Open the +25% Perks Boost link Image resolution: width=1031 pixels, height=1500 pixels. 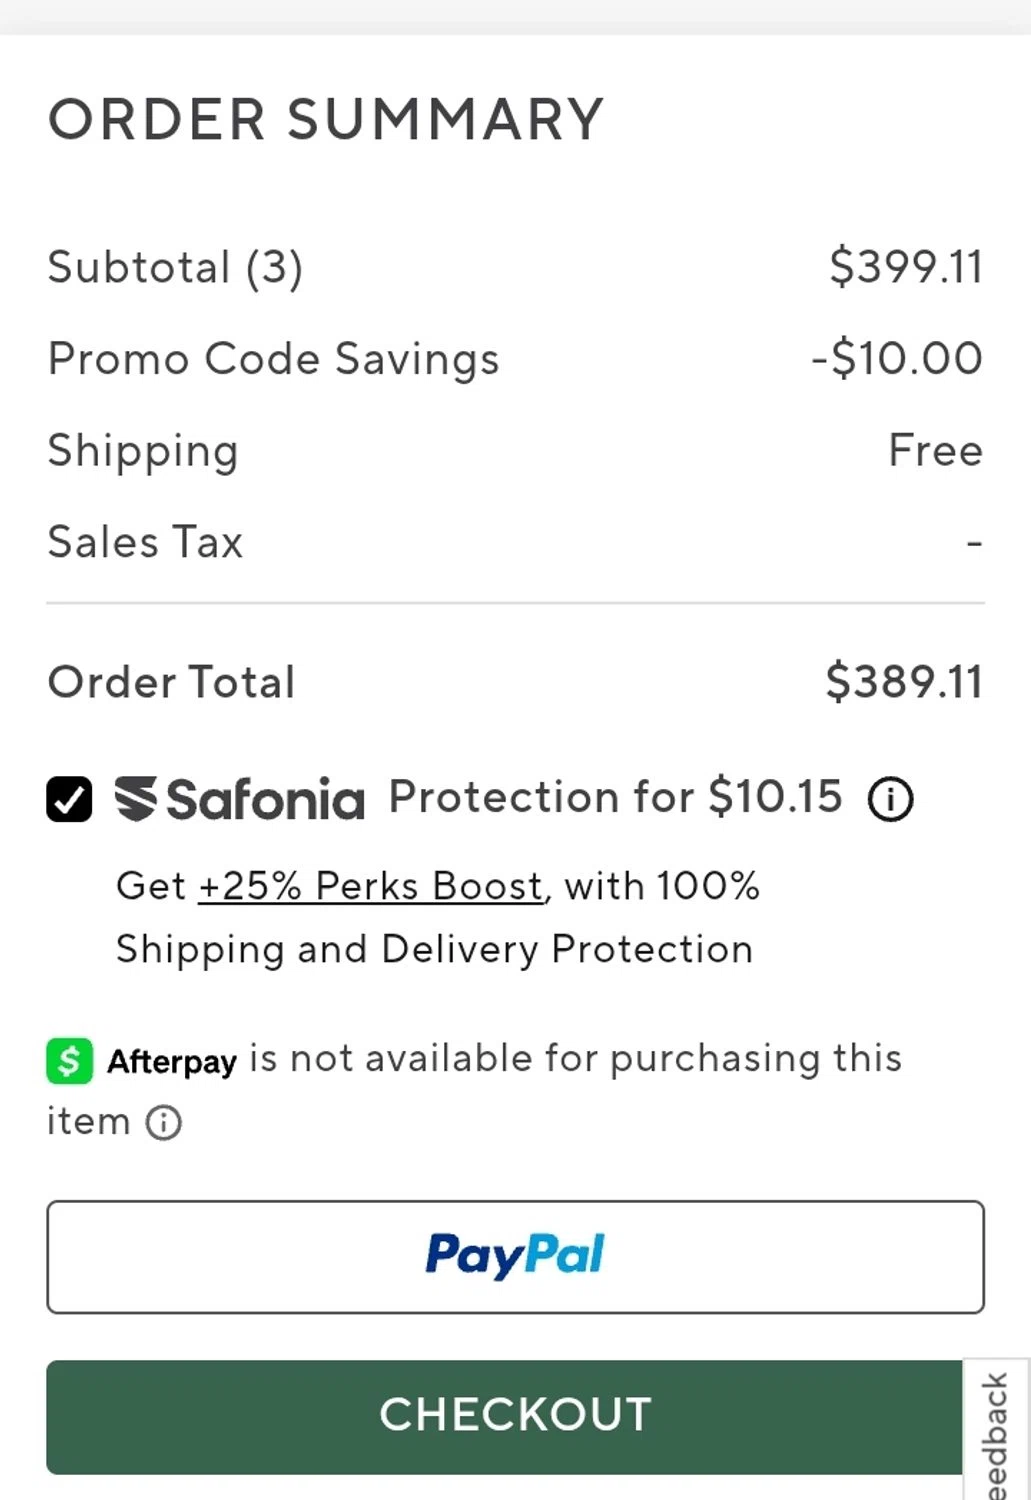pos(371,886)
